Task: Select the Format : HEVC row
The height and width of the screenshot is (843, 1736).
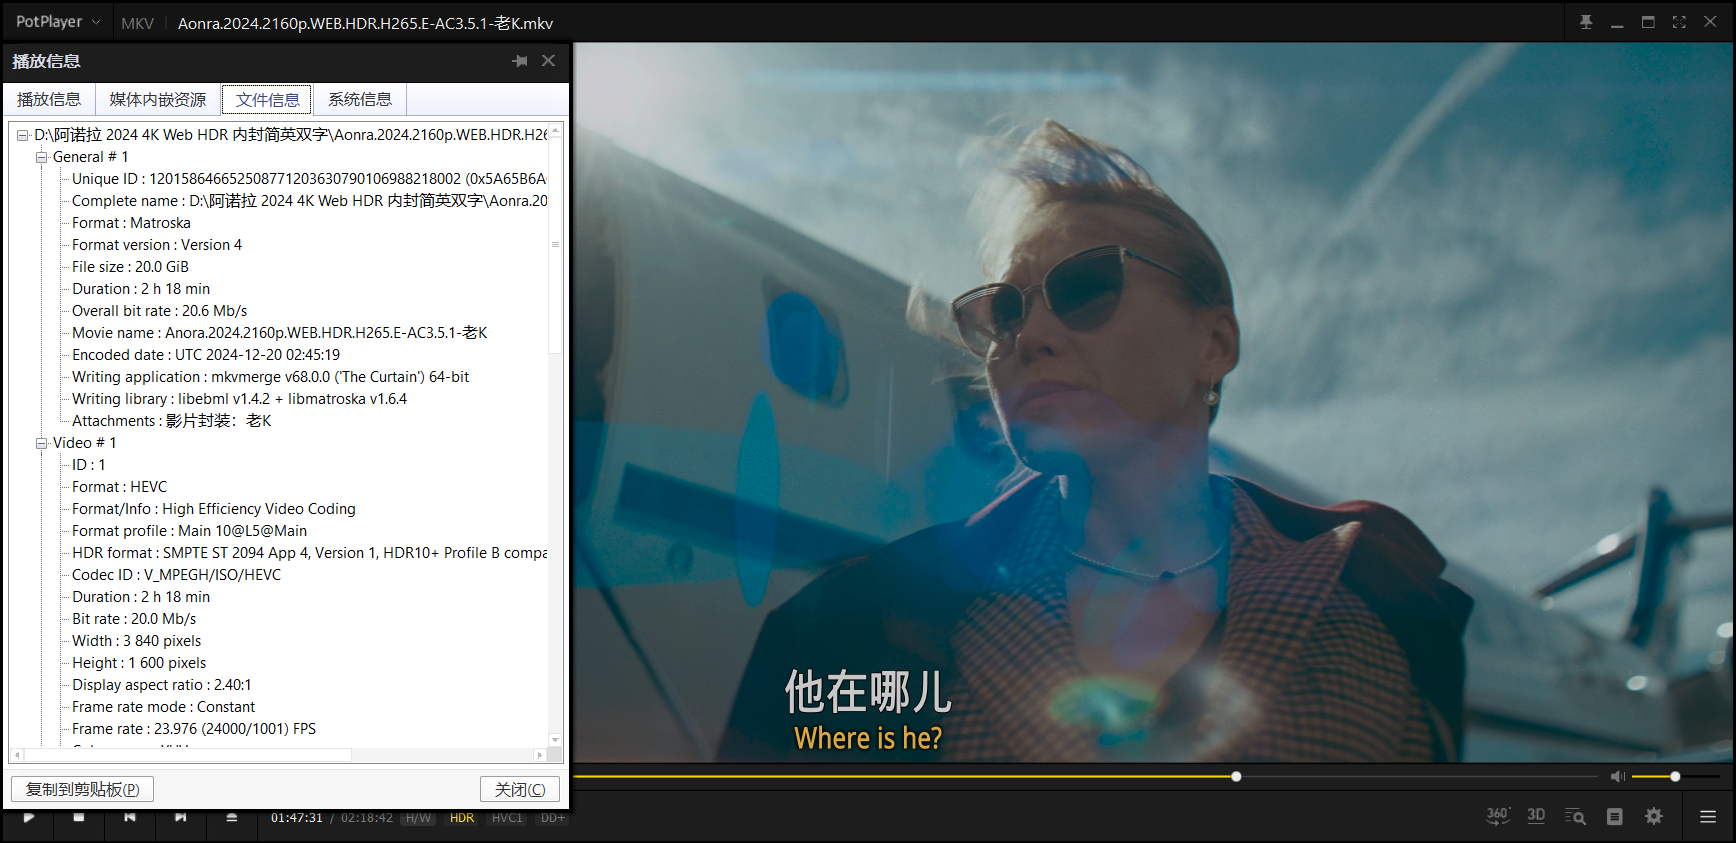Action: pos(119,487)
